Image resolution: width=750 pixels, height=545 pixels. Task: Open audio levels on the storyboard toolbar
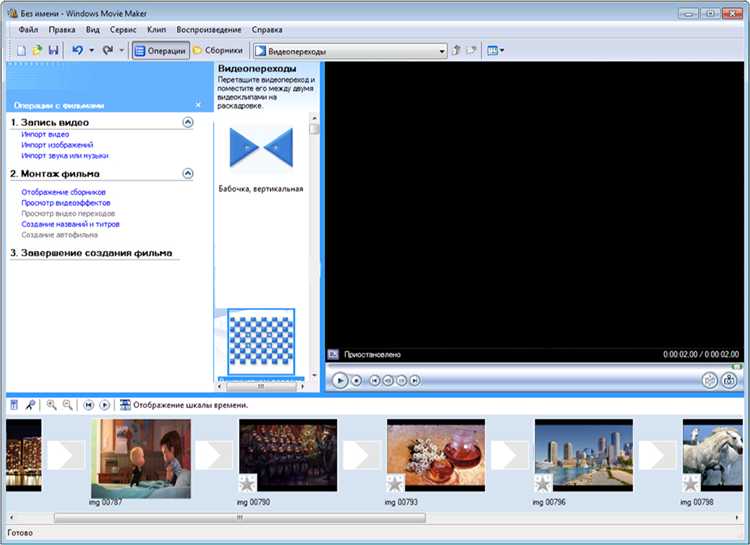[14, 405]
